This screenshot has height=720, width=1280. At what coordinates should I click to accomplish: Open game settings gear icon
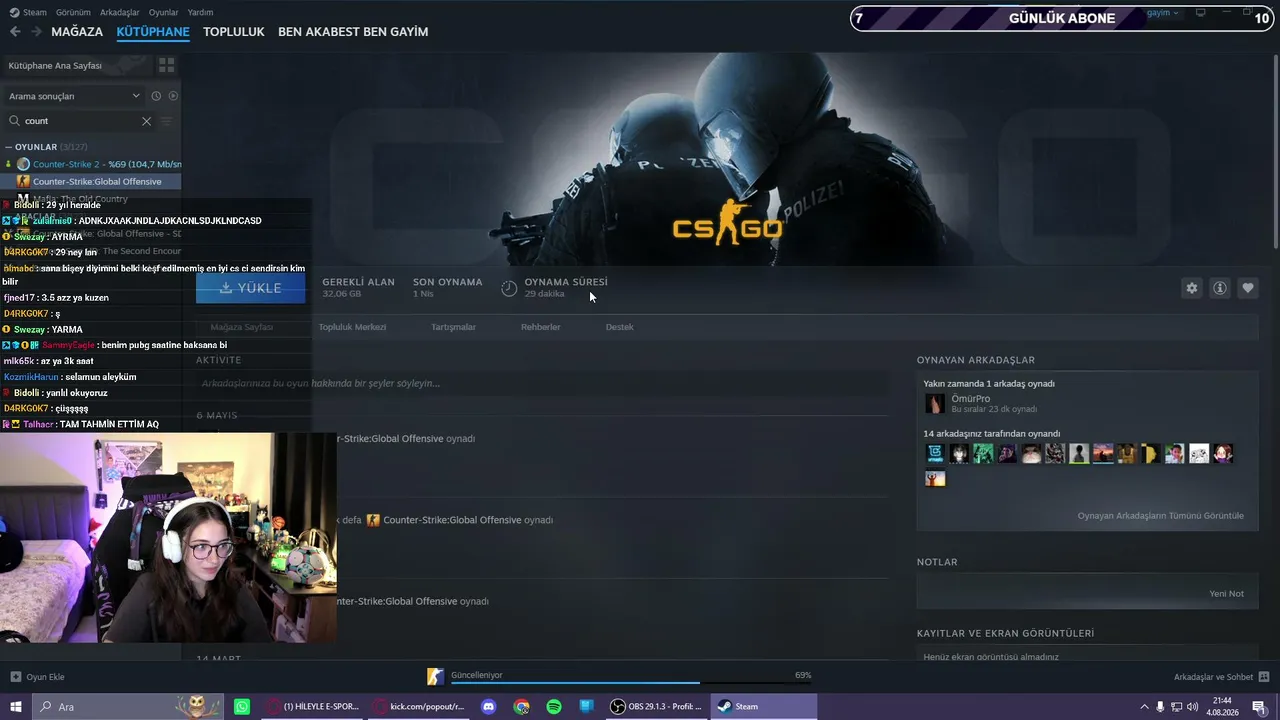(x=1192, y=288)
